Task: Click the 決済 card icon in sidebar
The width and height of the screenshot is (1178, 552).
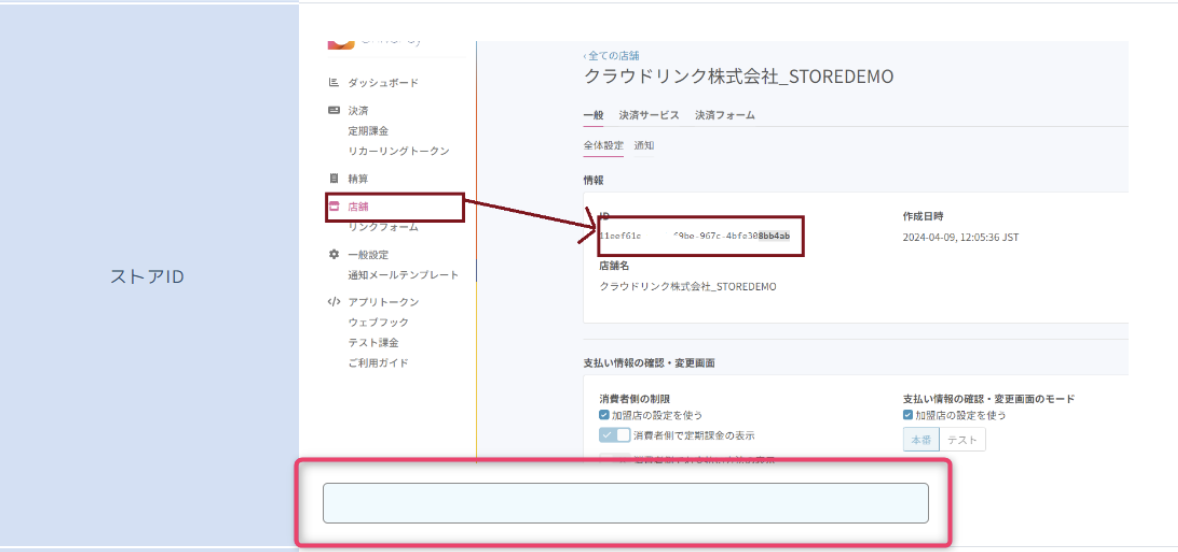Action: point(334,111)
